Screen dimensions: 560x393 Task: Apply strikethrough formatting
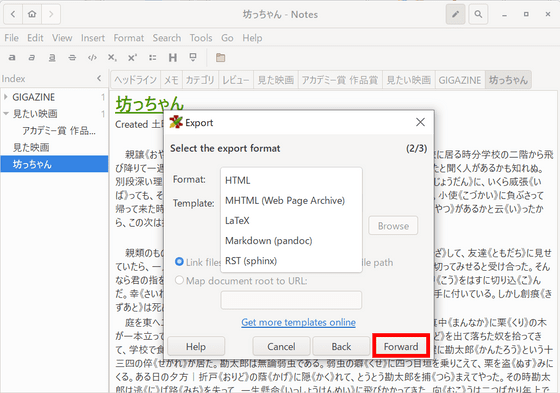pyautogui.click(x=72, y=58)
